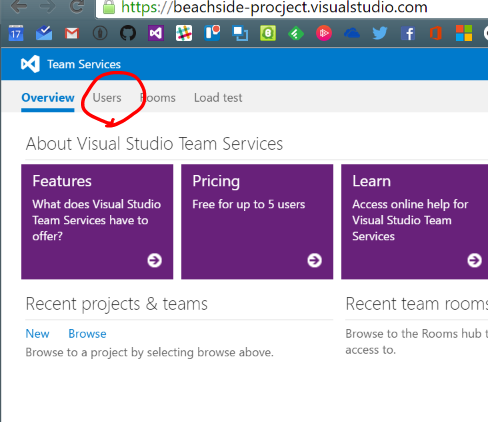Open the Load test tab

pos(218,98)
